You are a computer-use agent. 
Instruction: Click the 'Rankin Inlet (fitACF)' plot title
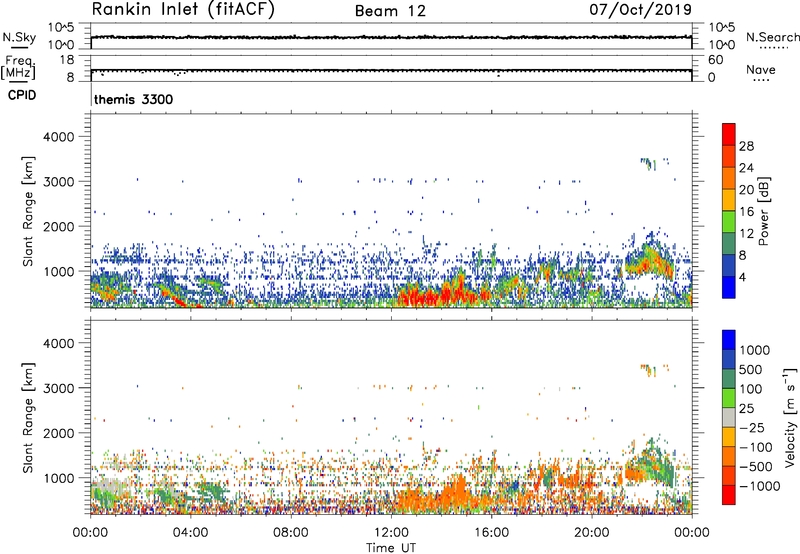pyautogui.click(x=183, y=10)
